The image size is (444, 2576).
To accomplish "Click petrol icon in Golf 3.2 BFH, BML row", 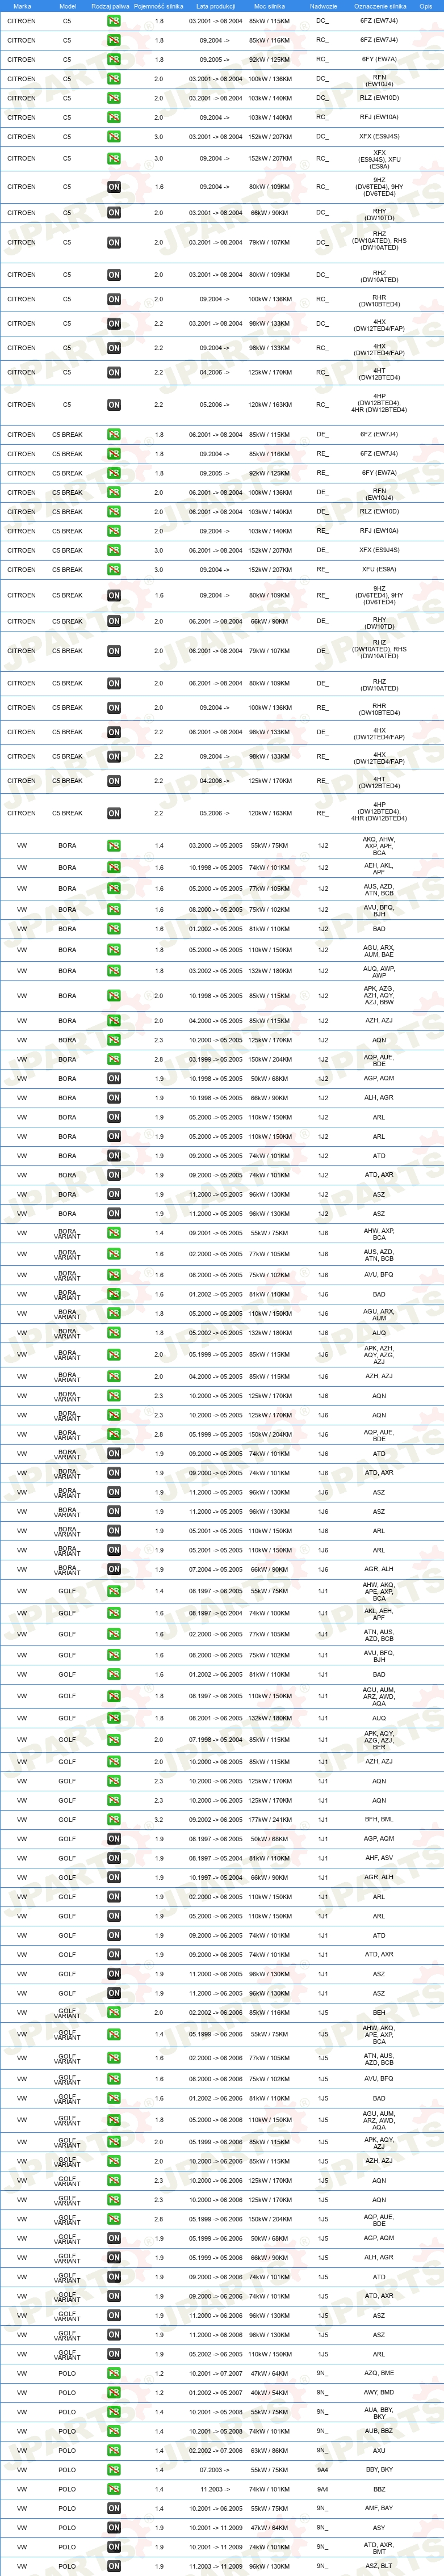I will point(114,1820).
